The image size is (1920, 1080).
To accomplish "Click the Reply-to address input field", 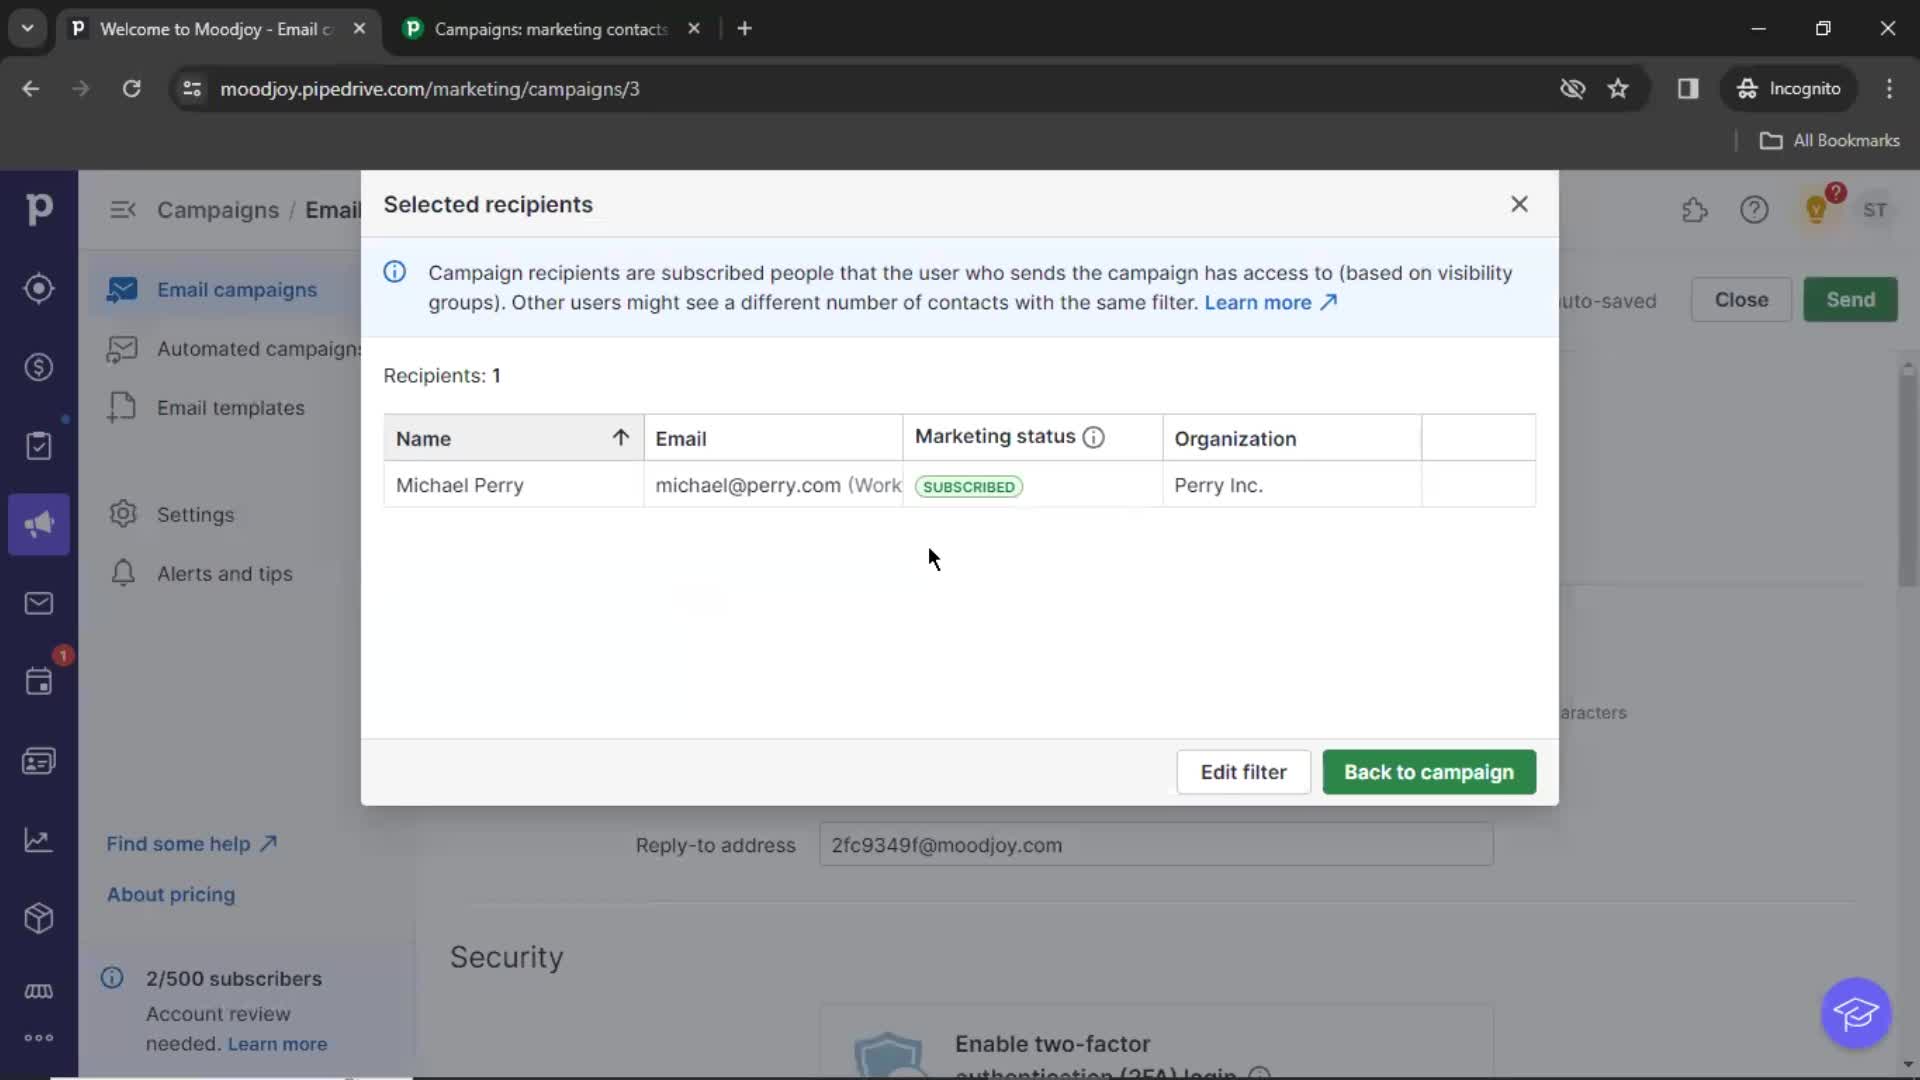I will (1156, 845).
